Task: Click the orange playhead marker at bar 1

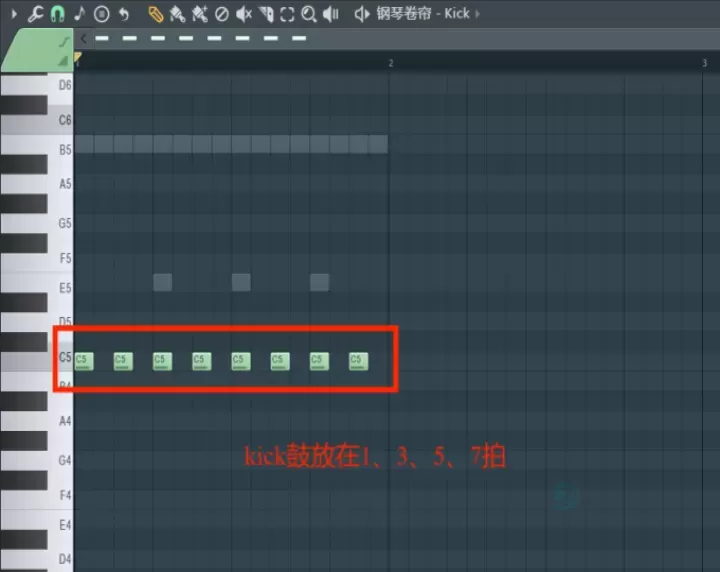Action: [78, 58]
